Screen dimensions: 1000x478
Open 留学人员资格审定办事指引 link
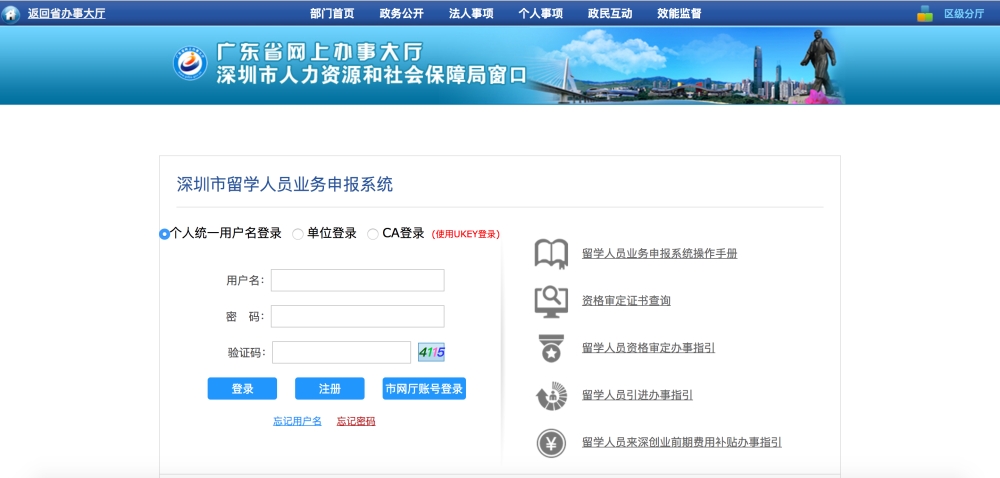[649, 348]
